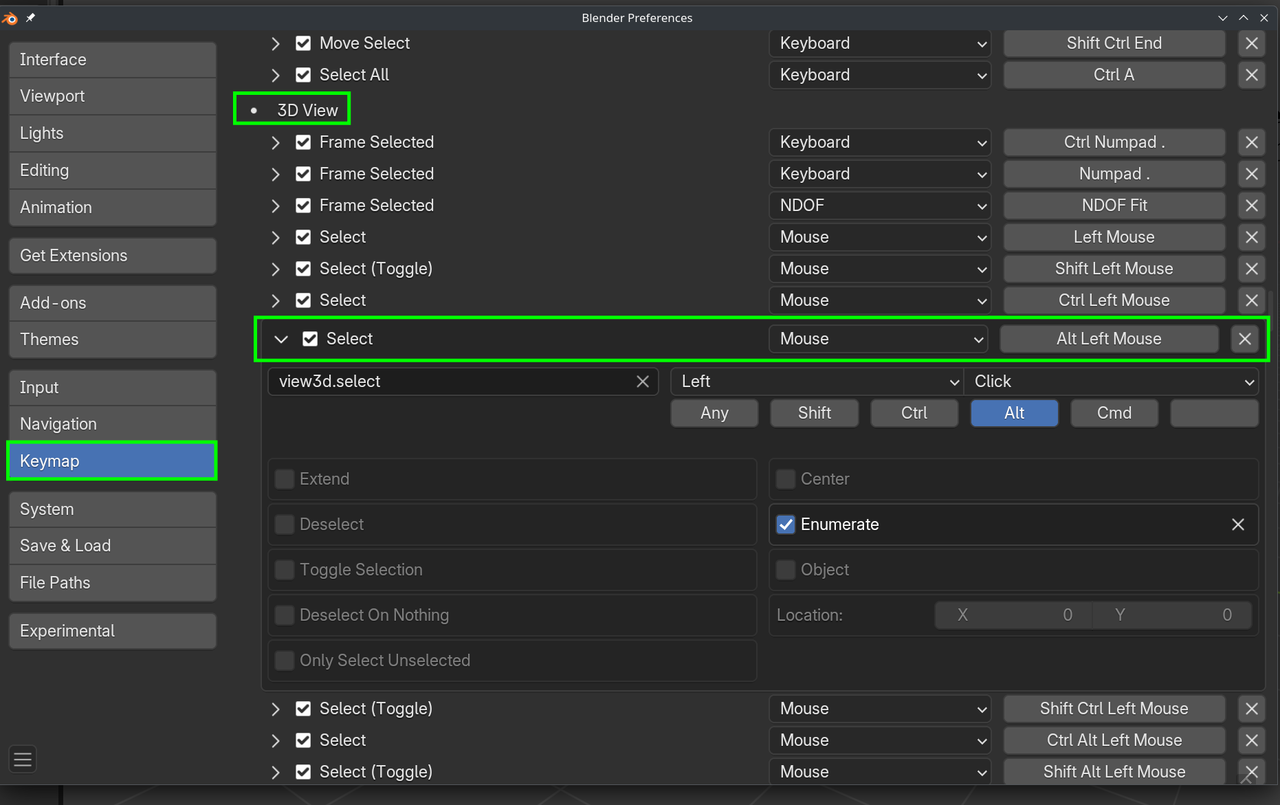Toggle the Ctrl modifier button

pyautogui.click(x=914, y=413)
